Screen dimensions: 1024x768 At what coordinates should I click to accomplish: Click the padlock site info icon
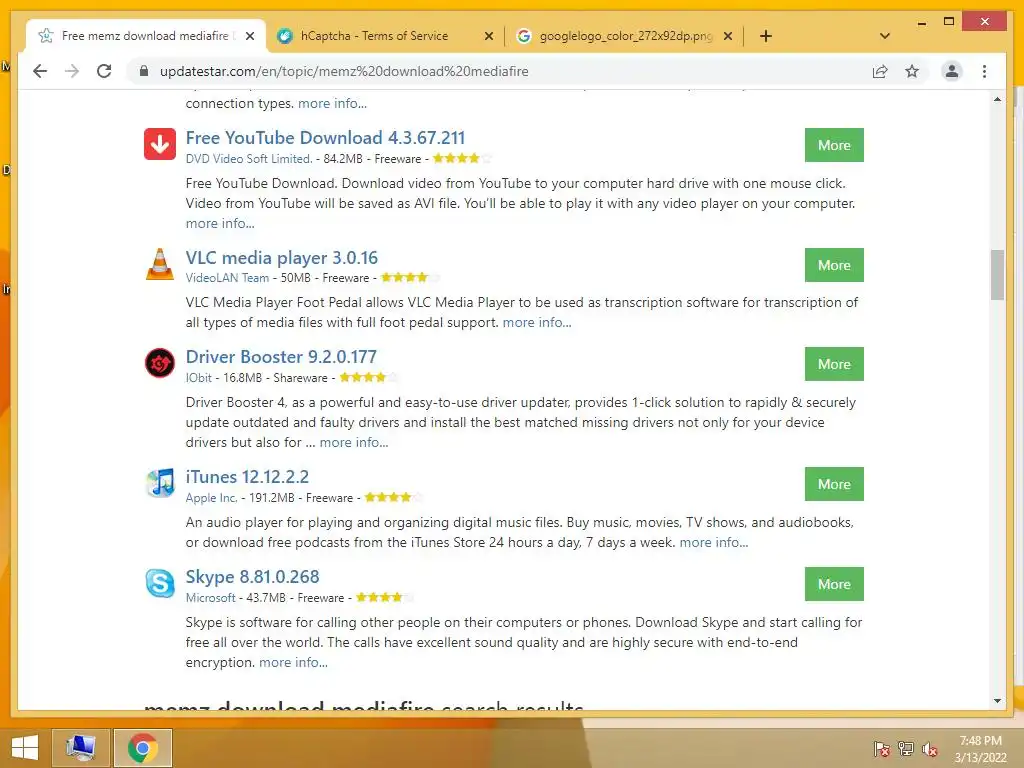(144, 71)
